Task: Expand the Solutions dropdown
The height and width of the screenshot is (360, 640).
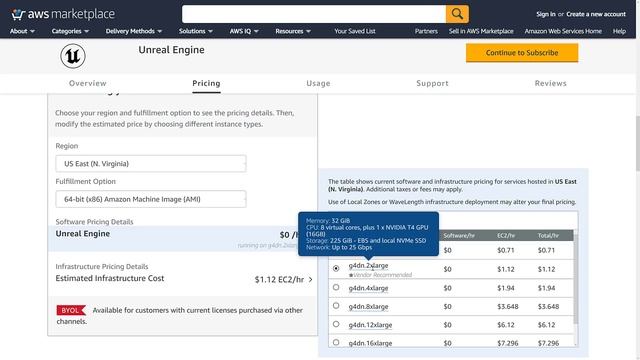Action: pos(196,31)
